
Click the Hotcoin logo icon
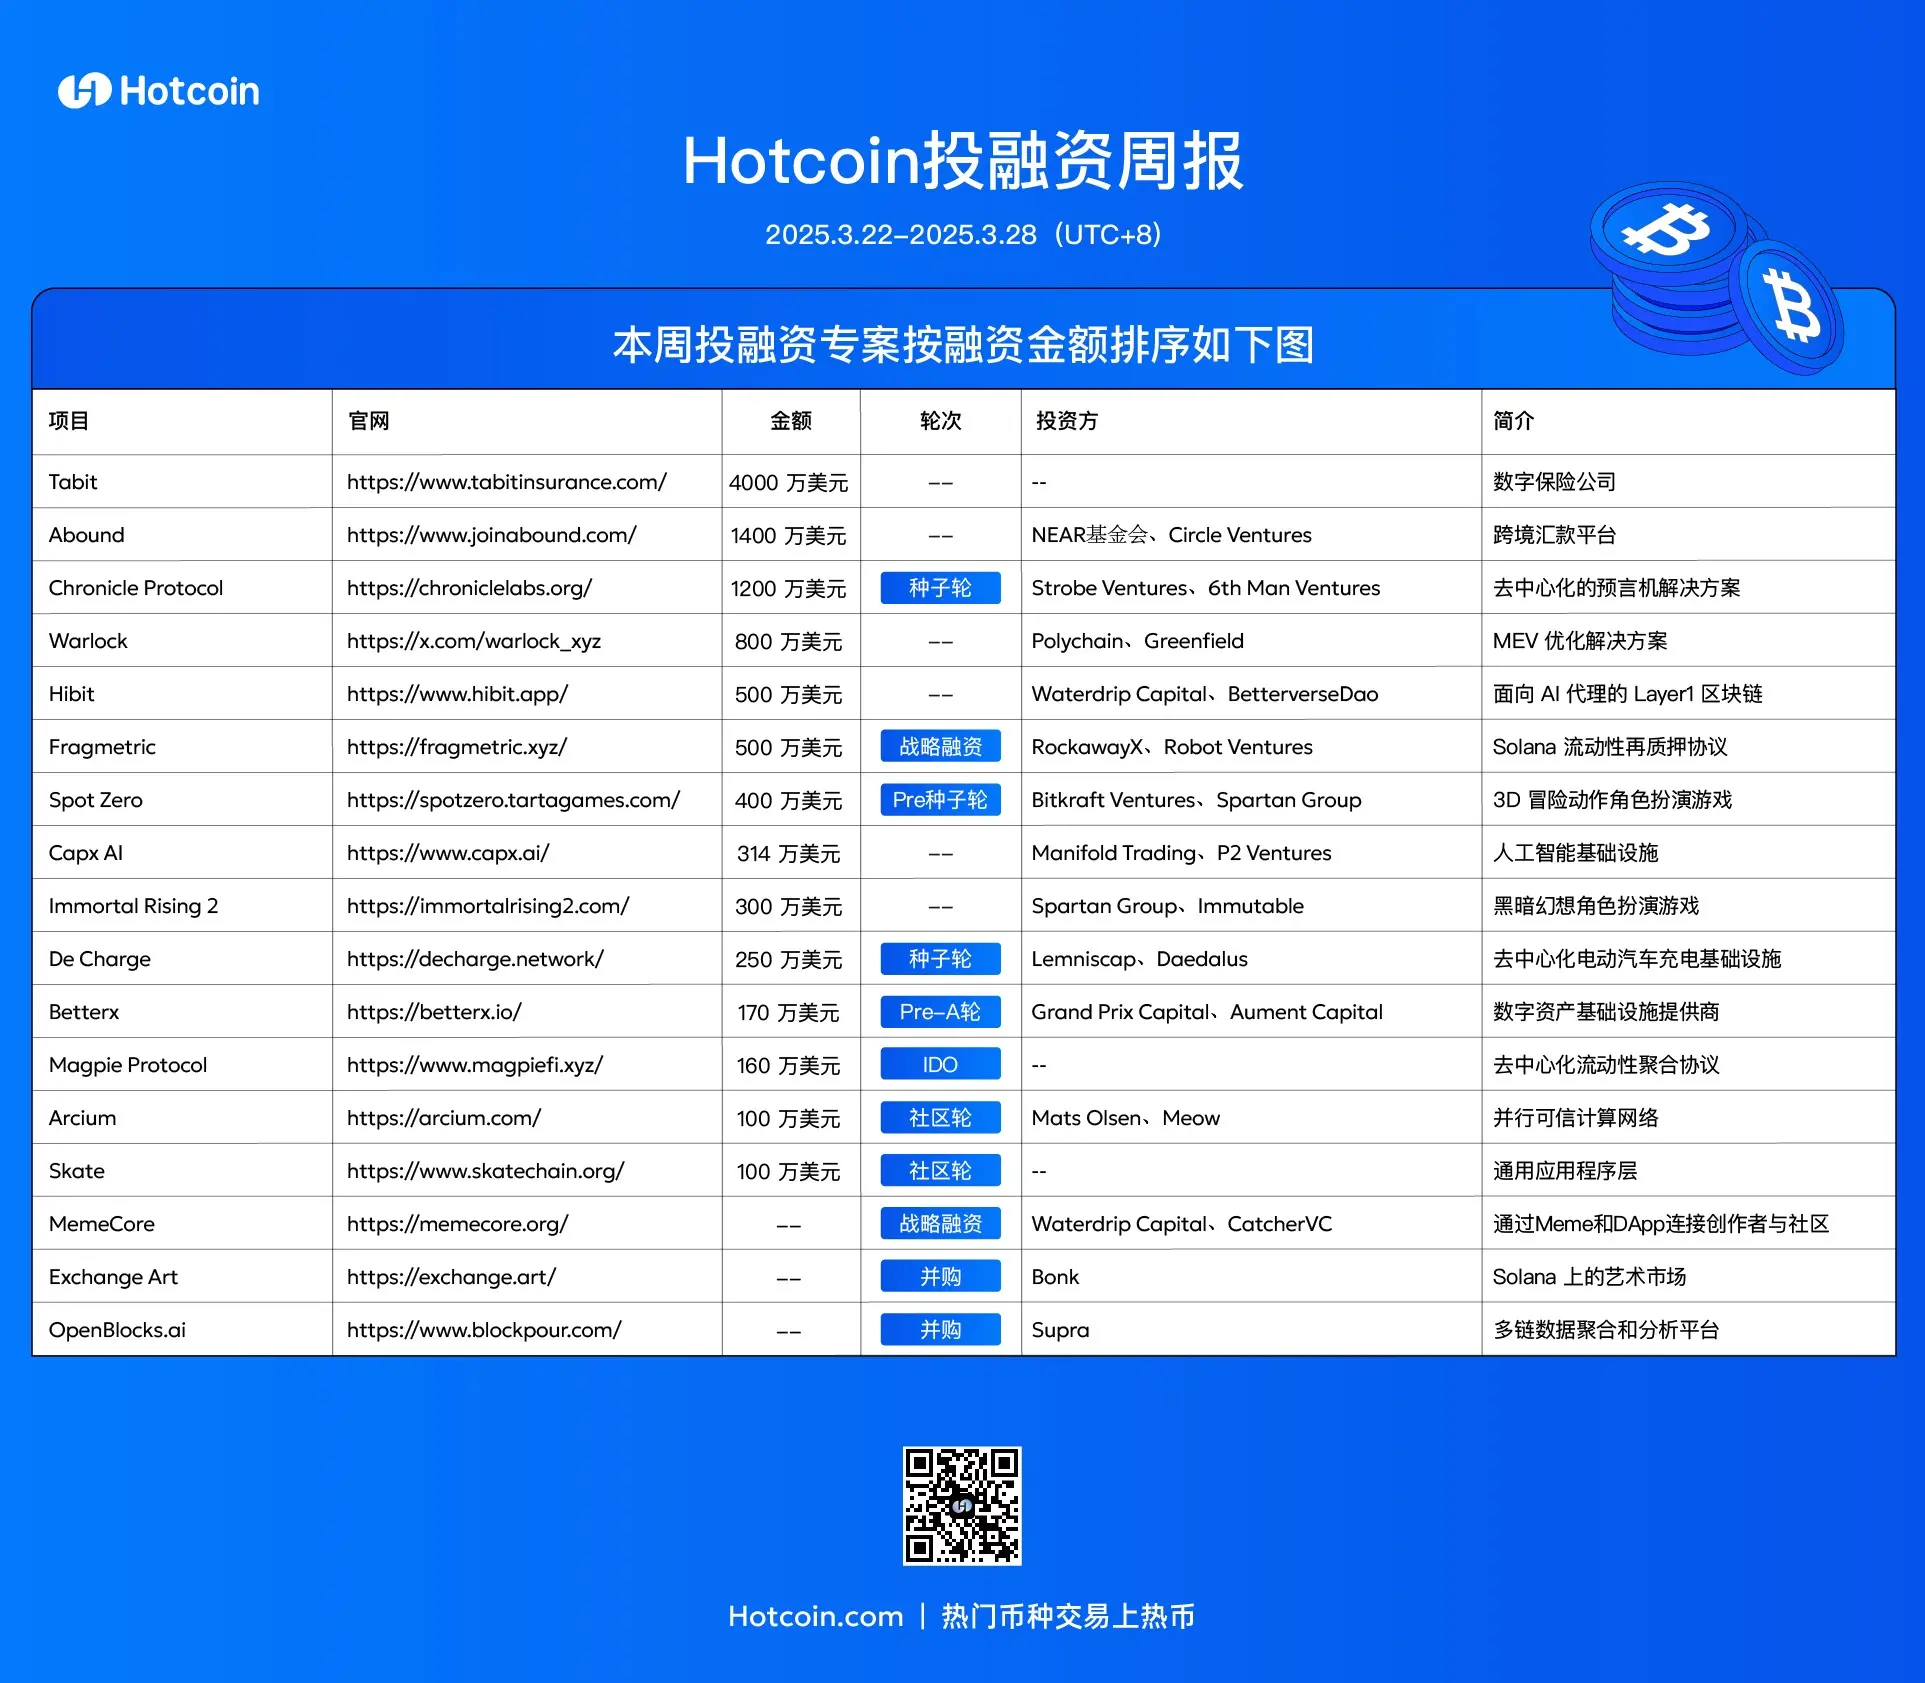click(84, 91)
